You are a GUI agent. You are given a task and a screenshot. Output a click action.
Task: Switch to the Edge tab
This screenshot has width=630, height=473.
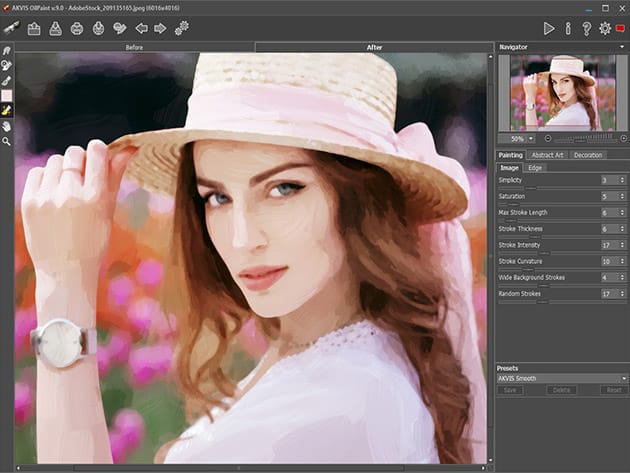tap(535, 167)
